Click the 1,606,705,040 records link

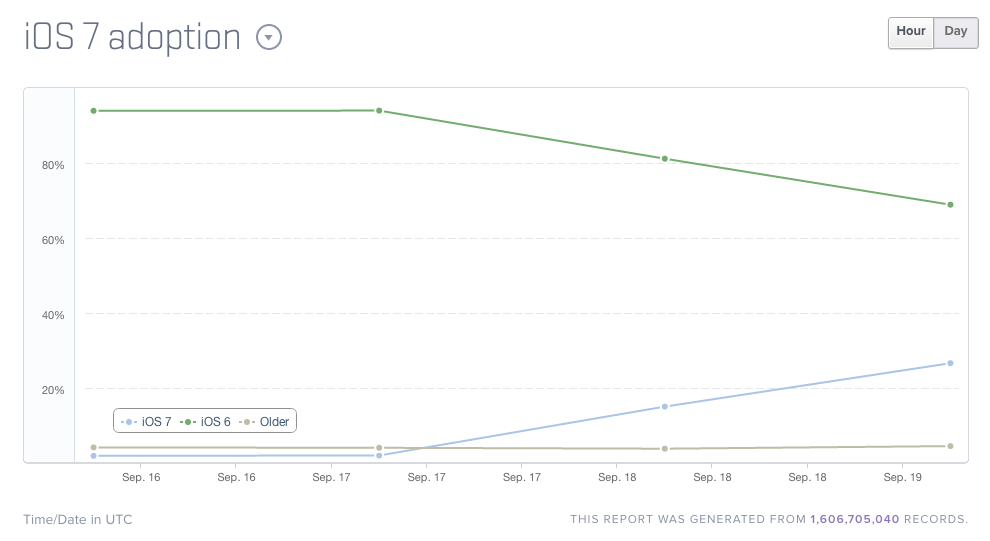pyautogui.click(x=855, y=519)
